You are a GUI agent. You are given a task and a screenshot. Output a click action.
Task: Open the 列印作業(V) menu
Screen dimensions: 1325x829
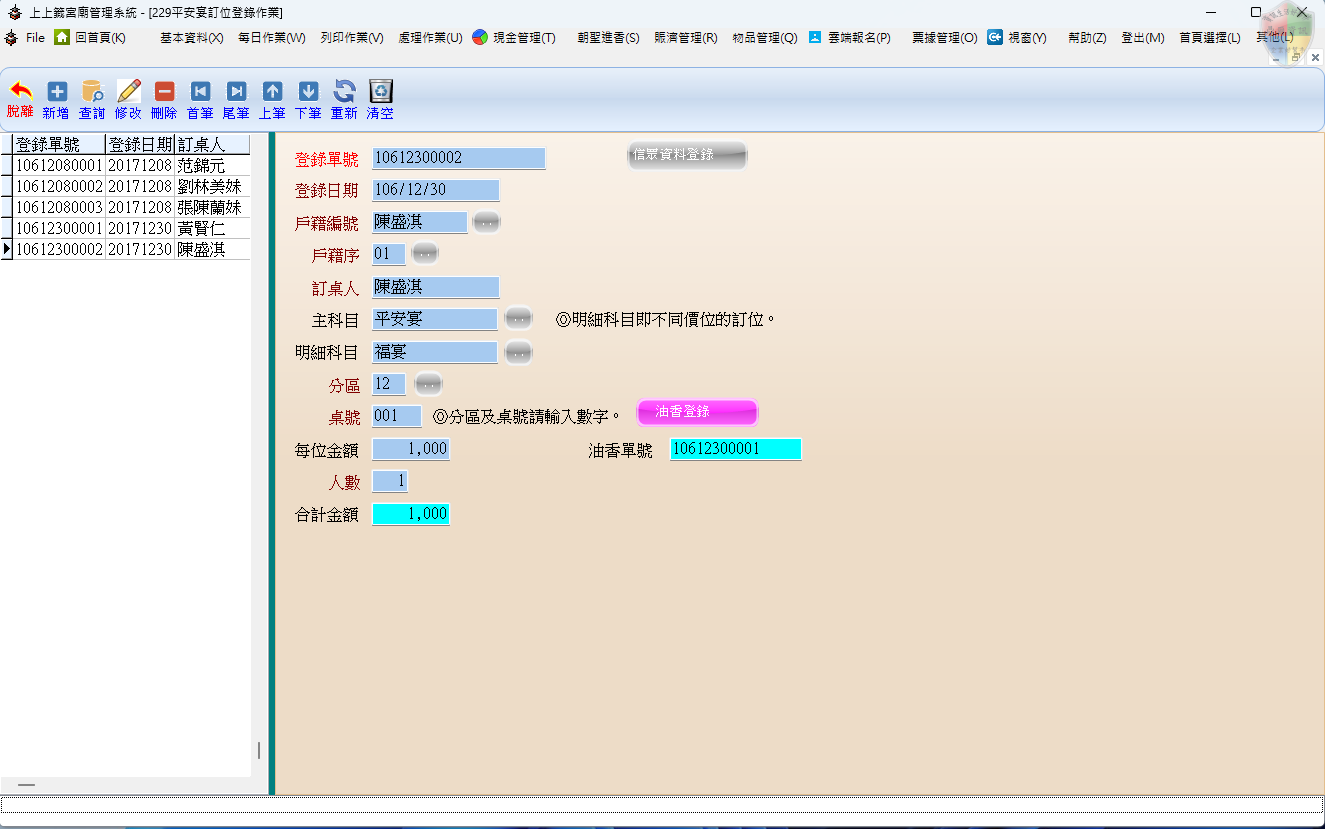(x=352, y=38)
